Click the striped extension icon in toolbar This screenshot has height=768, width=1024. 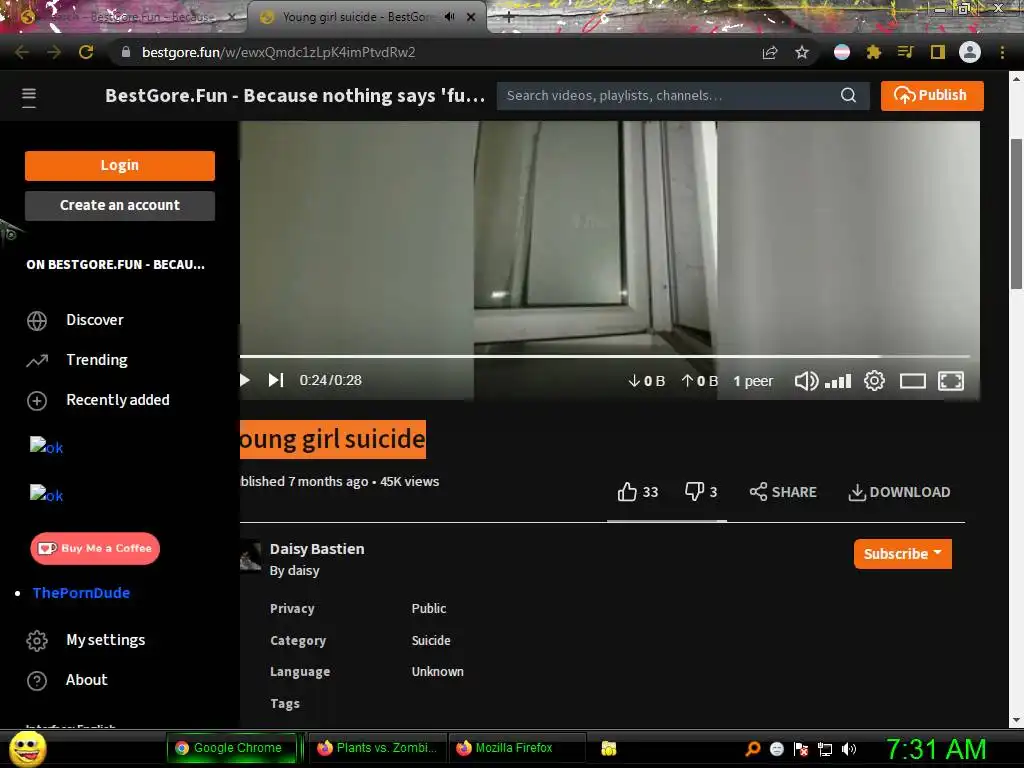(842, 52)
